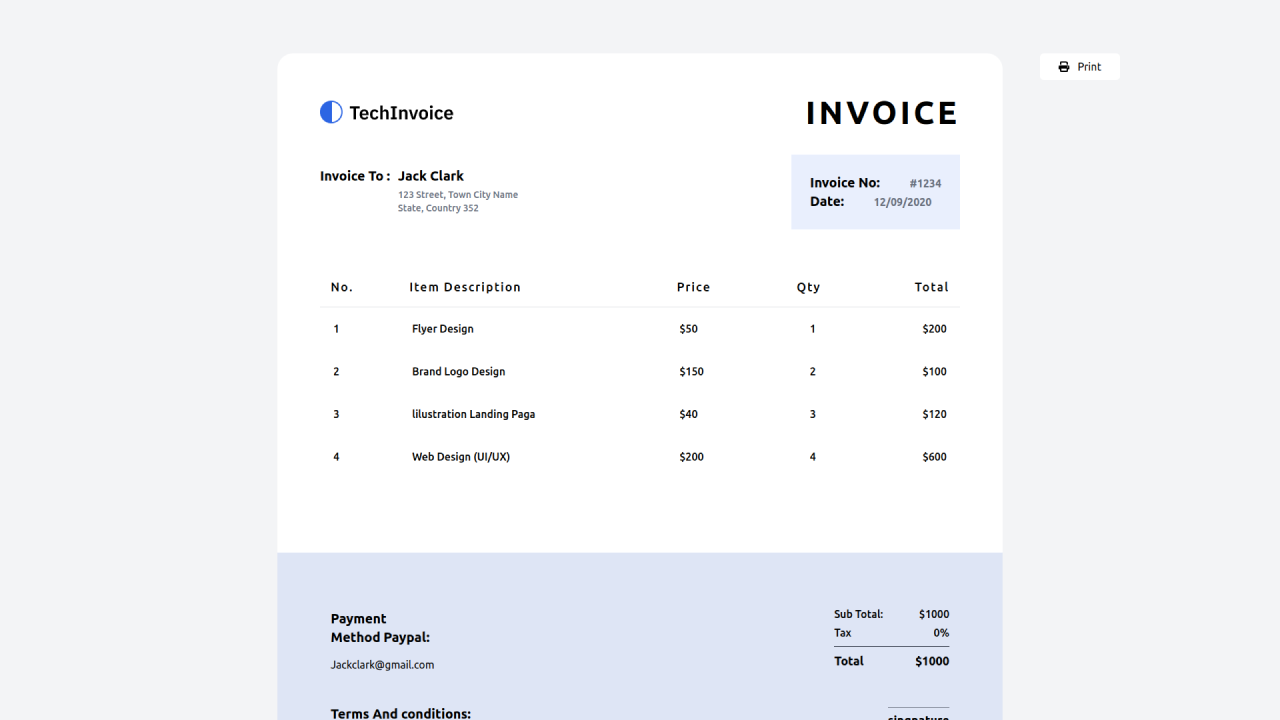Image resolution: width=1280 pixels, height=720 pixels.
Task: Click the customer name Jack Clark
Action: coord(431,176)
